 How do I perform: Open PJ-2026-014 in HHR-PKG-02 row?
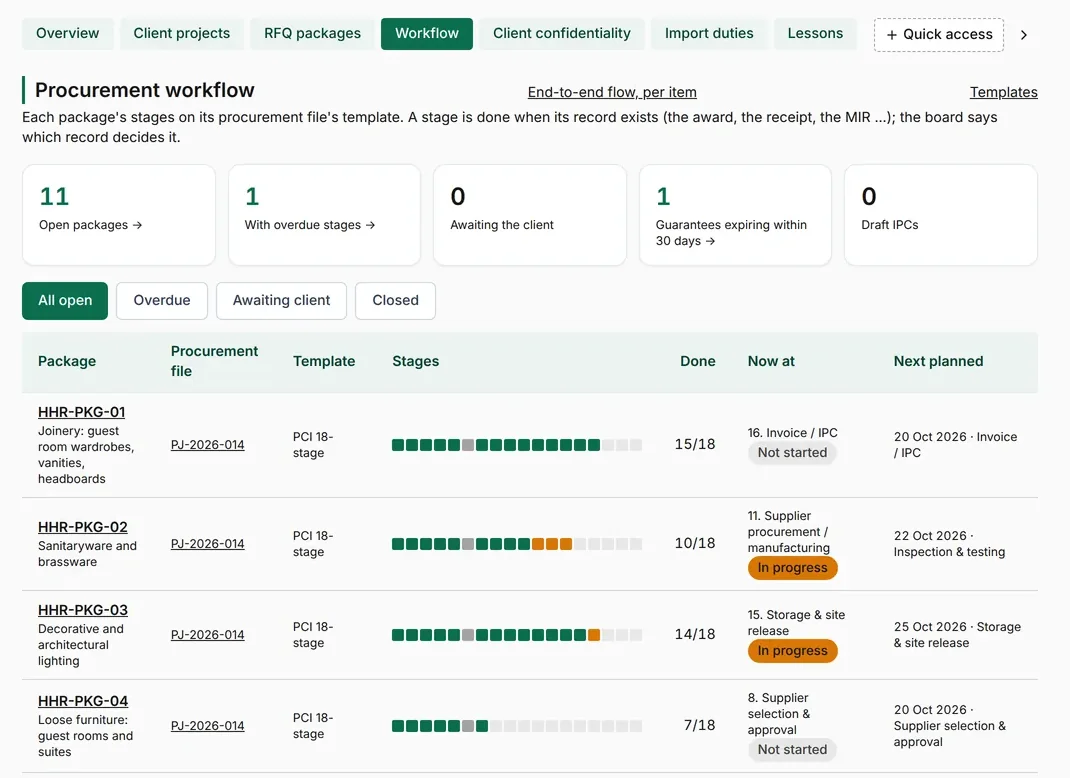207,544
